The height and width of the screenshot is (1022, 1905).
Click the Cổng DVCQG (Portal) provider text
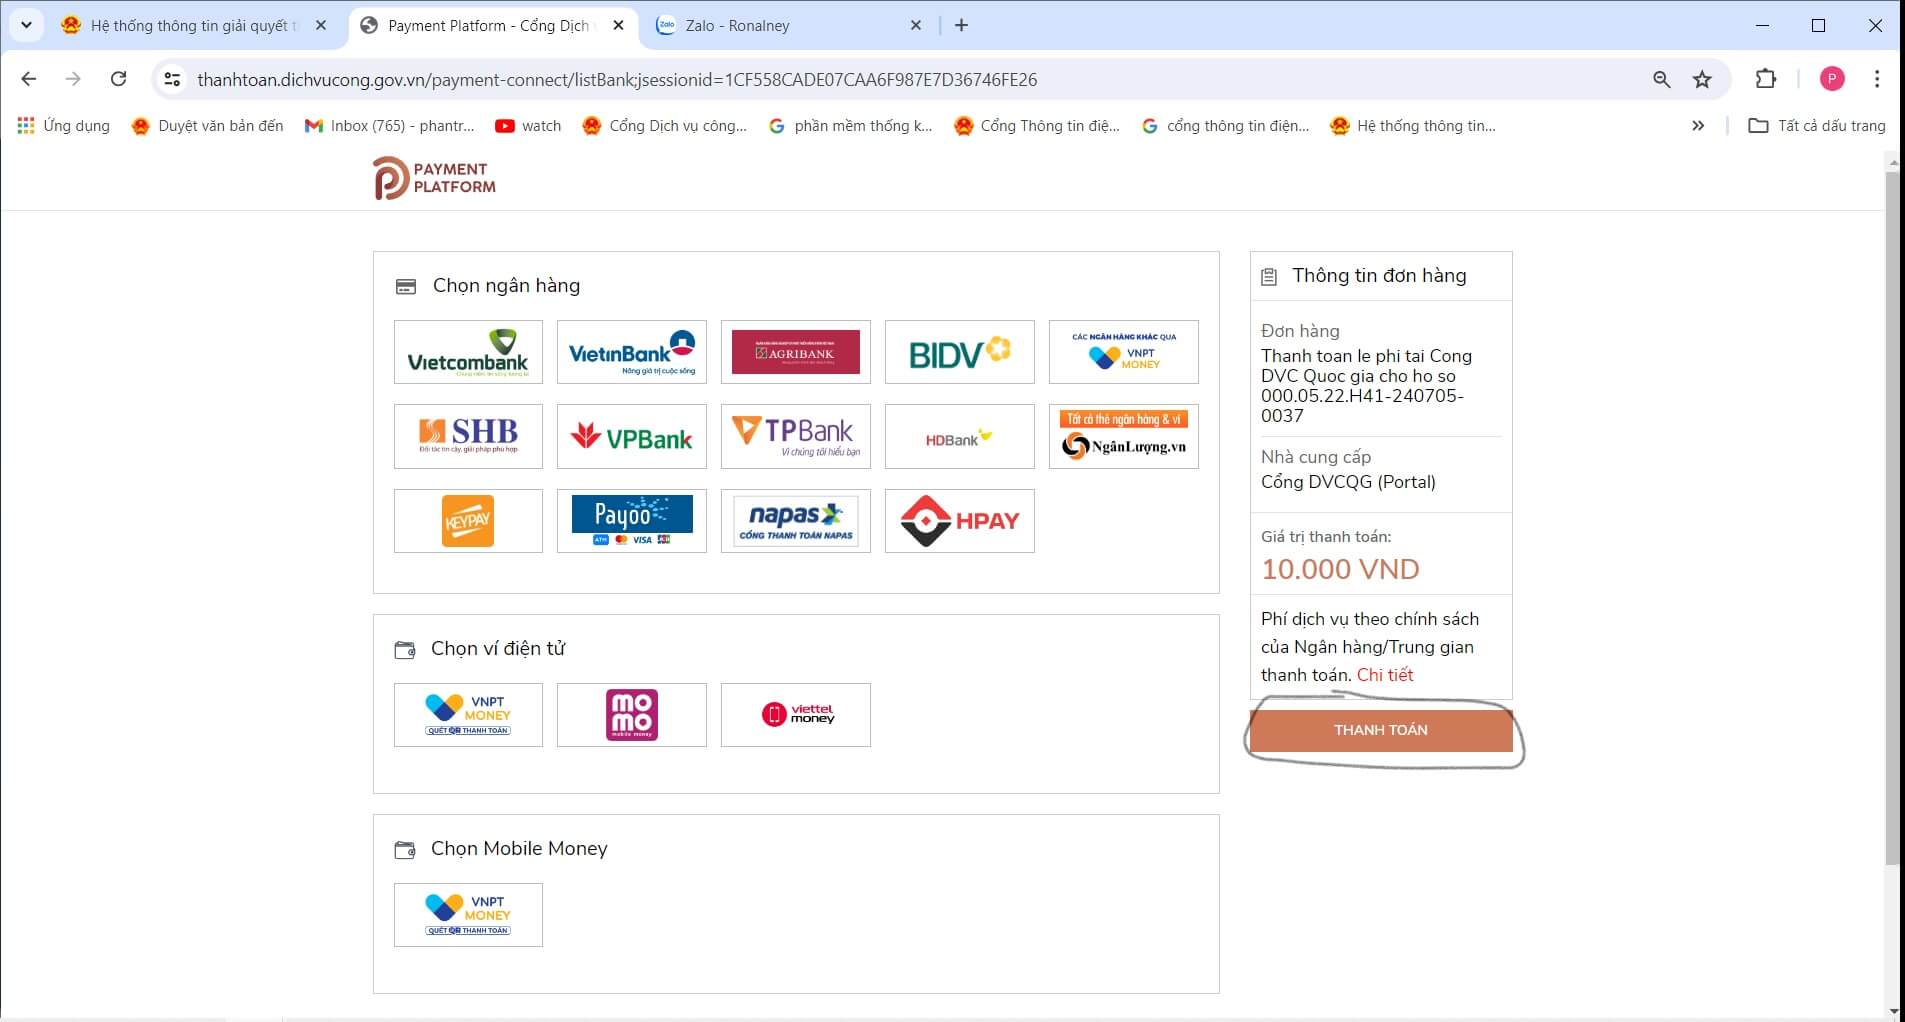pos(1348,482)
